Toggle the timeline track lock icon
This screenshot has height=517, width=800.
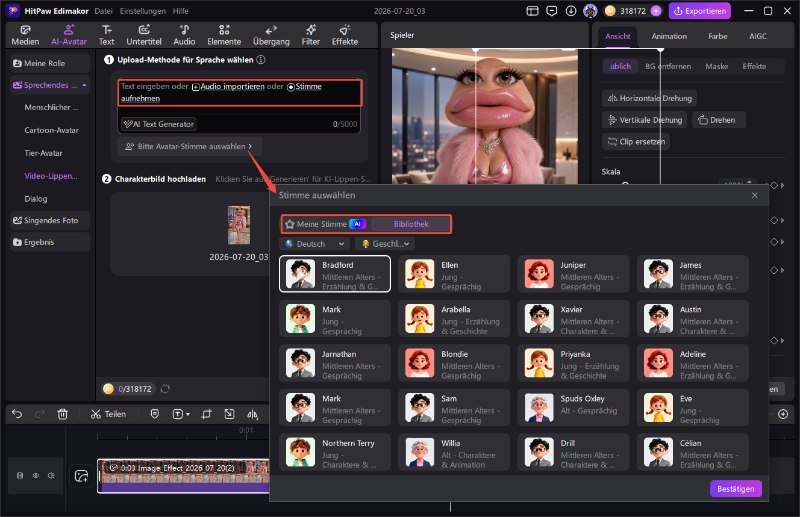click(20, 475)
